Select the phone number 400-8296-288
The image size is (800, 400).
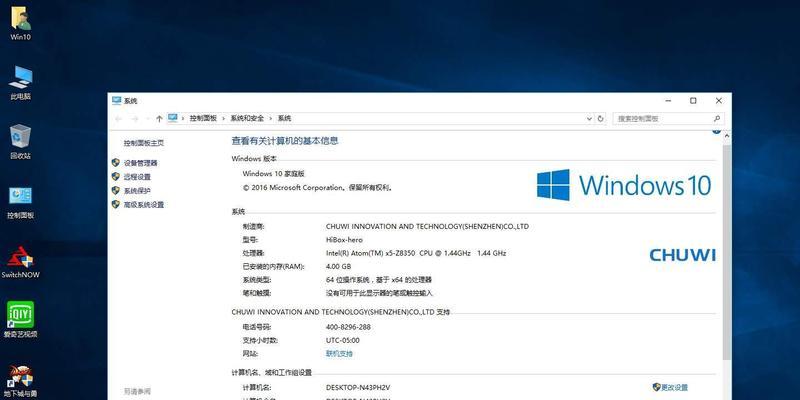[348, 327]
